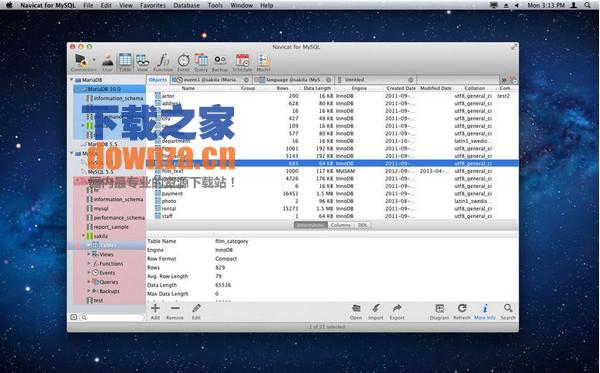Expand the Functions node
Screen dimensions: 600x373
click(89, 263)
